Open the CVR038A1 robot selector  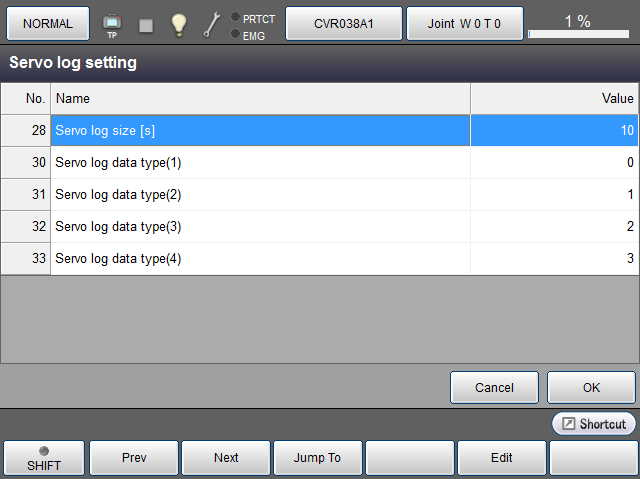coord(344,23)
